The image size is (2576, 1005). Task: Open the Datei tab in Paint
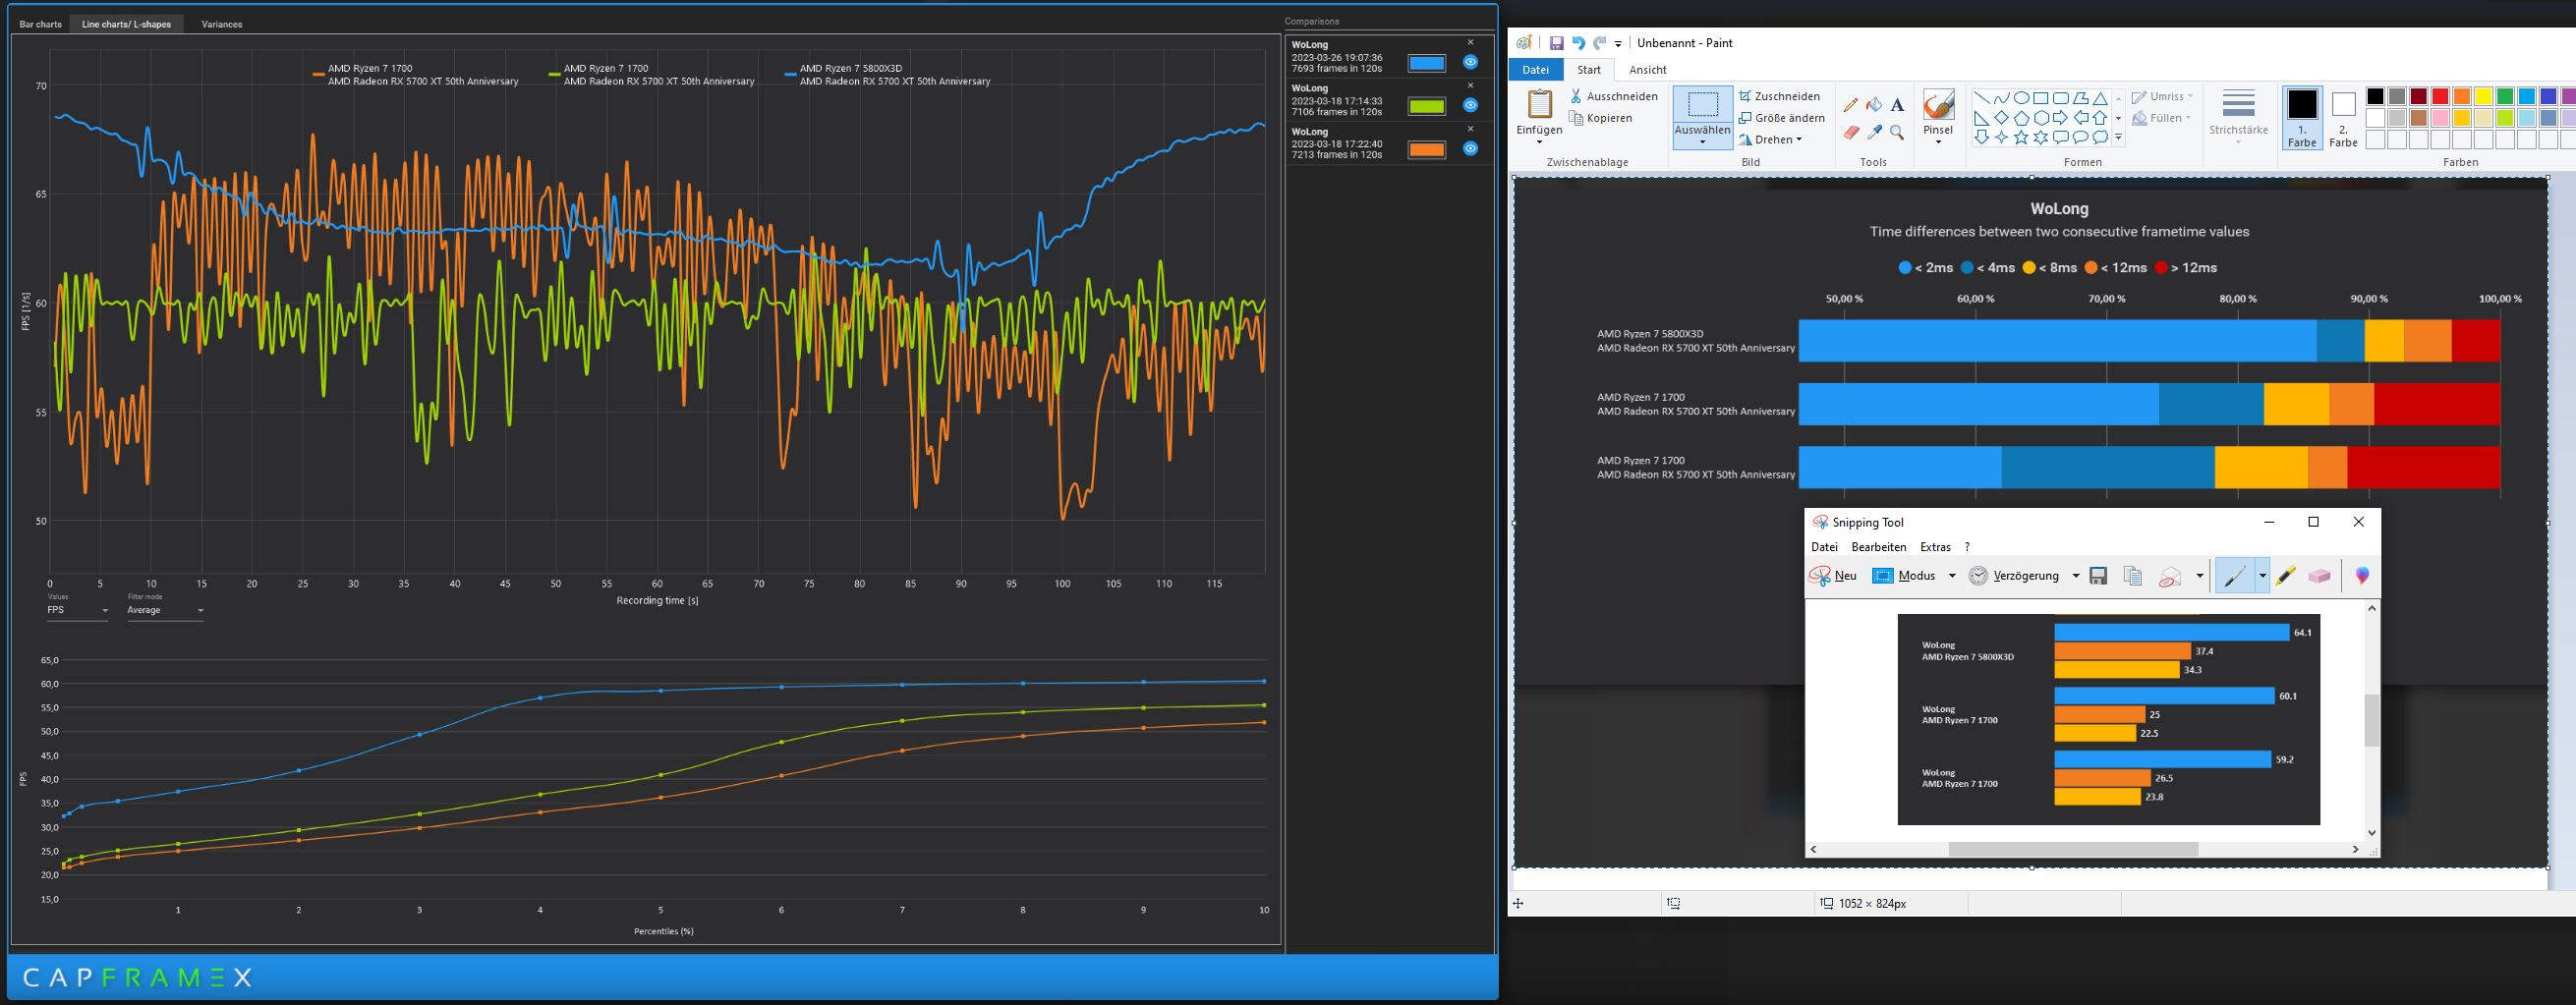pos(1535,70)
